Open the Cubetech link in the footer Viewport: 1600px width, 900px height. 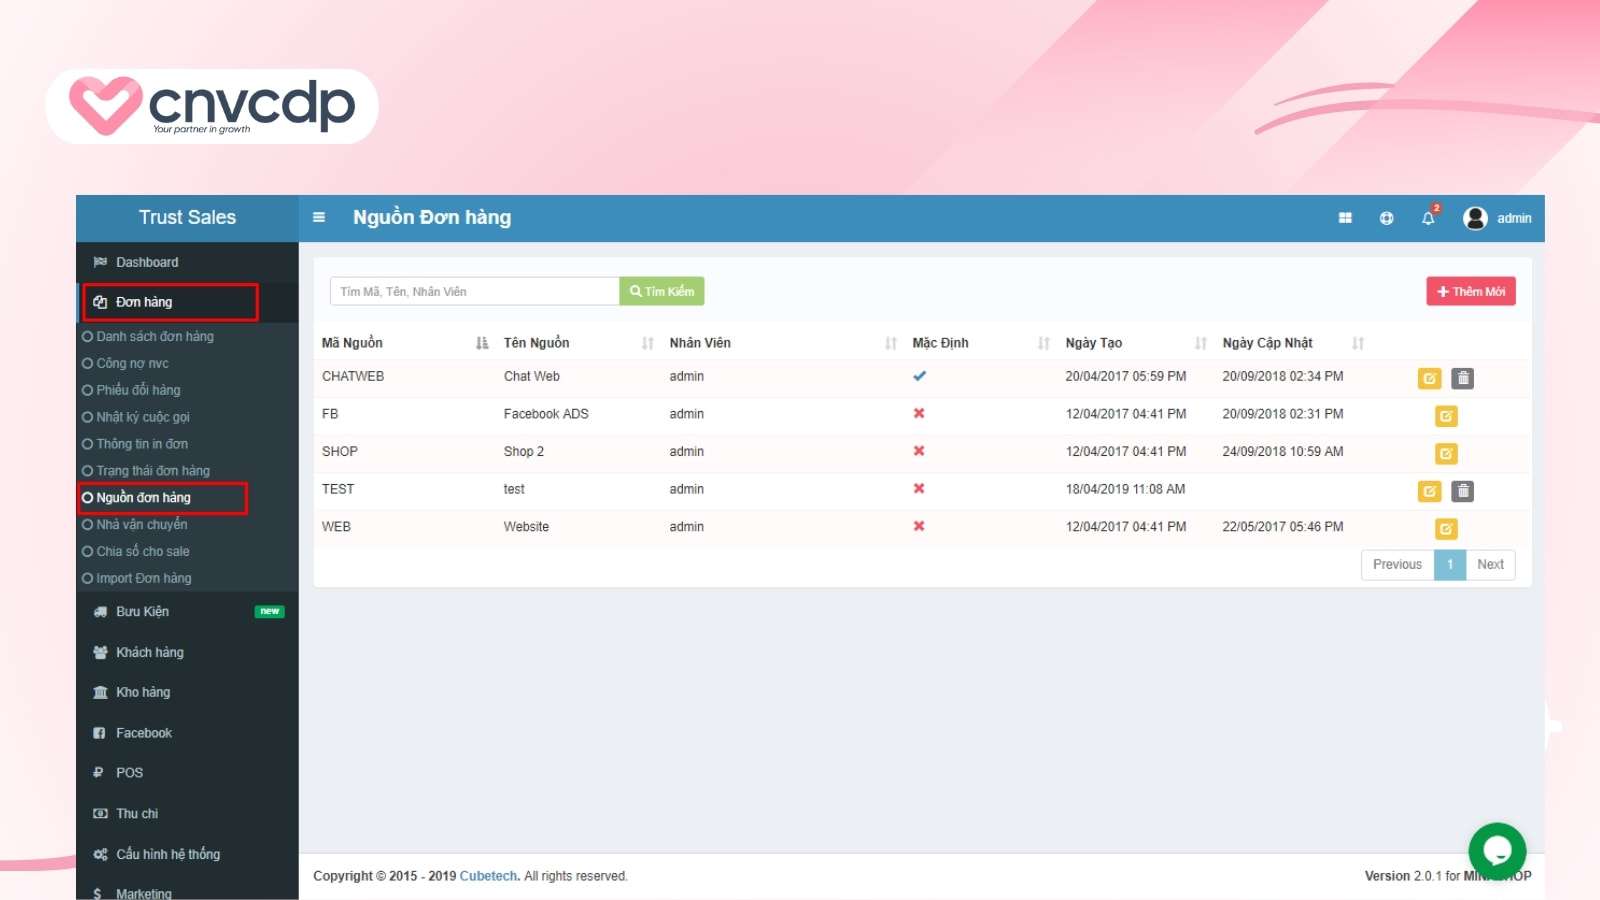point(488,875)
